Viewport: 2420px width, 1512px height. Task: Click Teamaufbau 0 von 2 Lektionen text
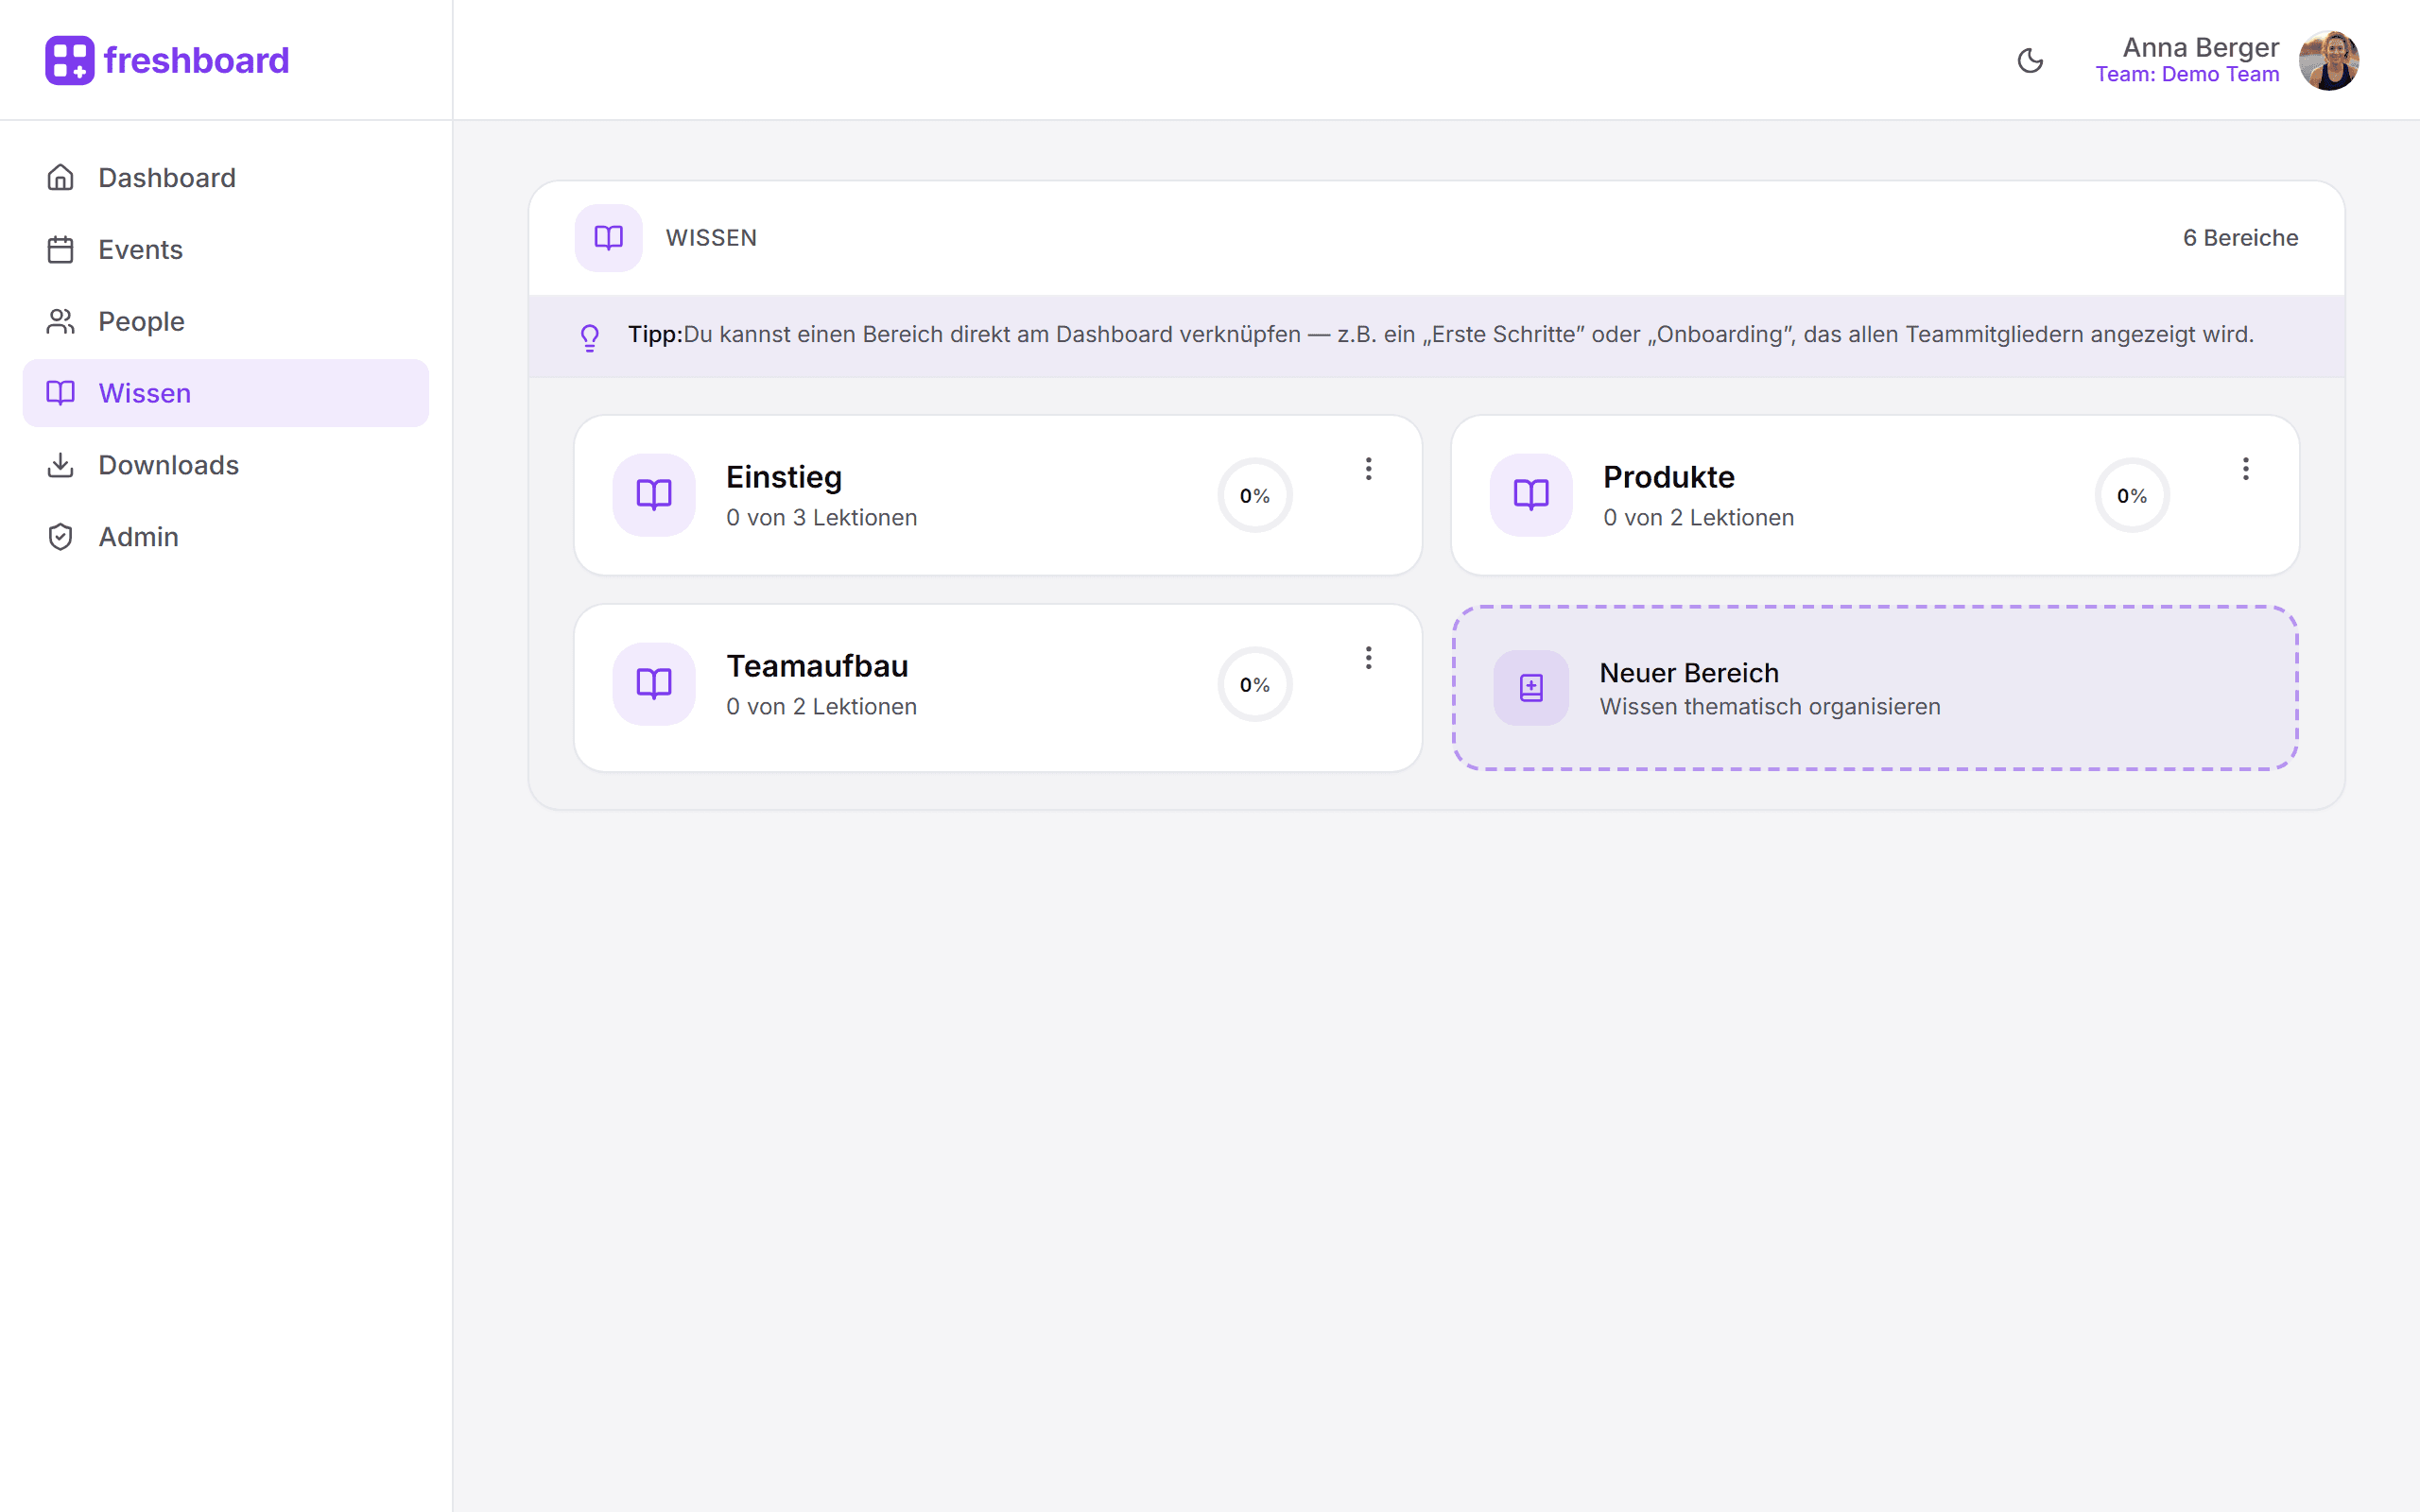[x=822, y=707]
